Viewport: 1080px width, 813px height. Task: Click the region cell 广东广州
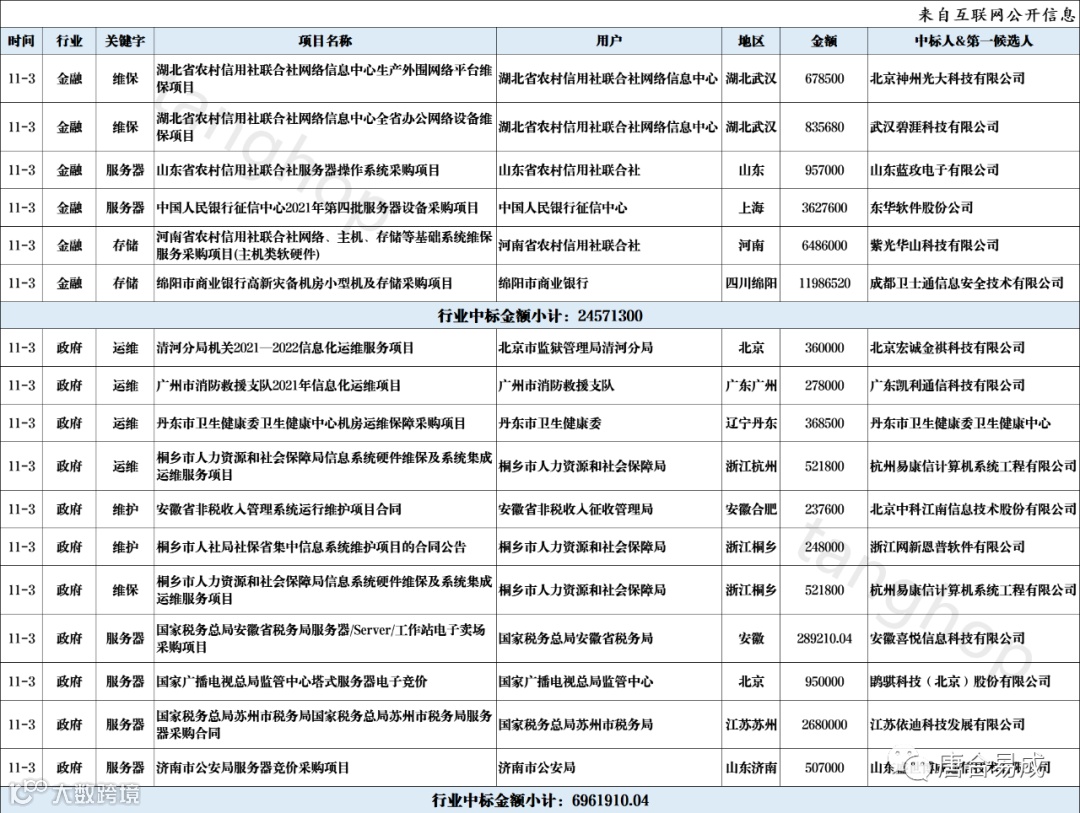point(751,386)
